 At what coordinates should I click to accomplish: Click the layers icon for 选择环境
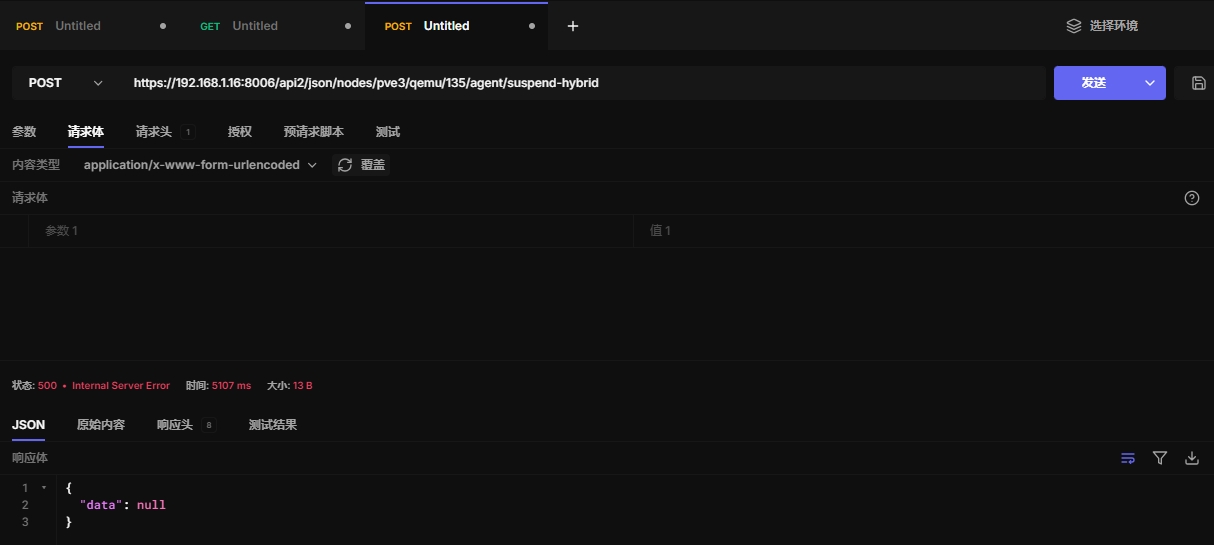point(1074,26)
